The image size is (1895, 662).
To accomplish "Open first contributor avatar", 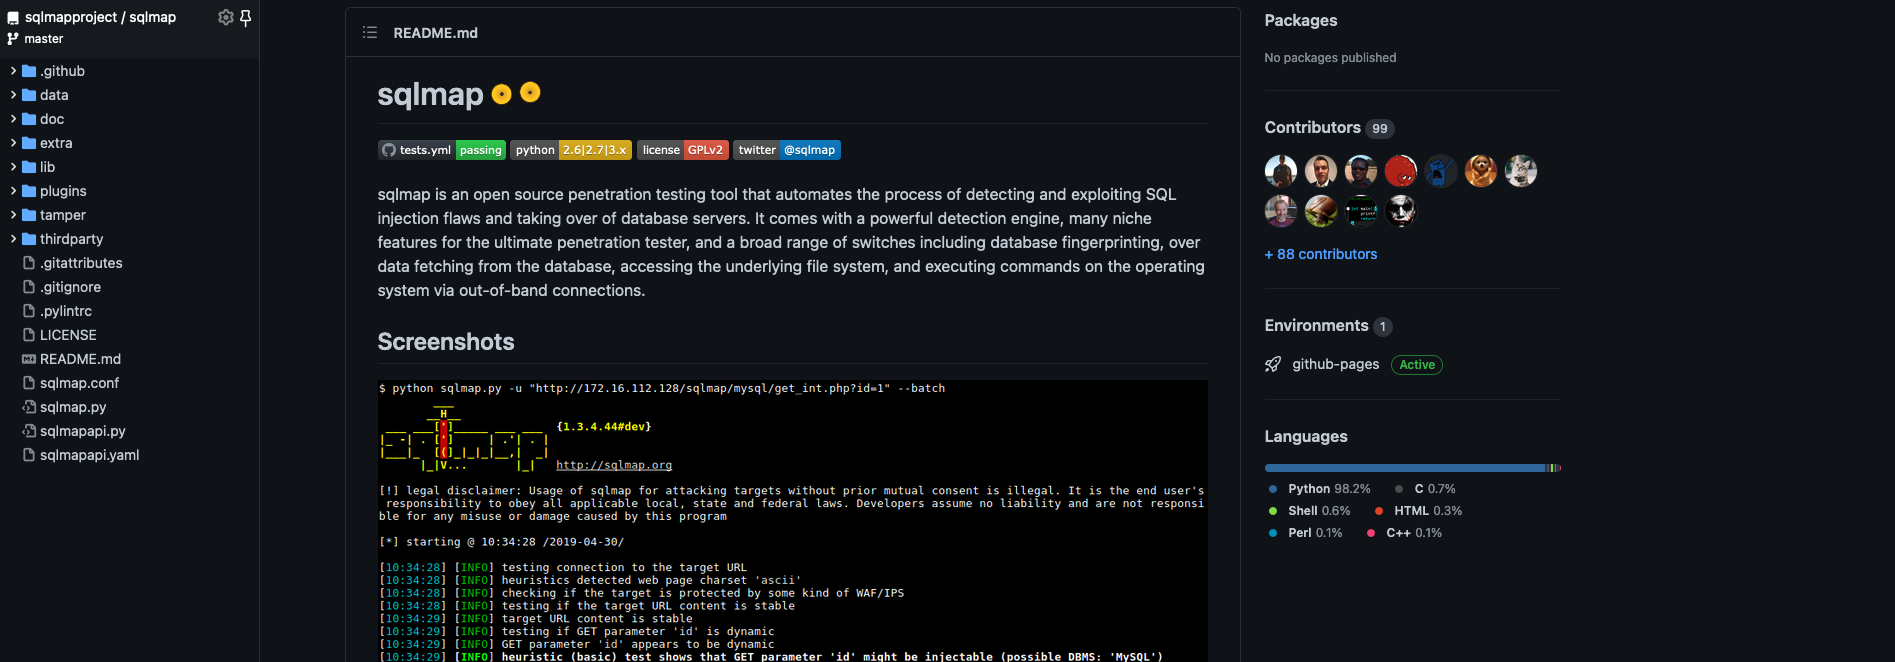I will (1280, 171).
